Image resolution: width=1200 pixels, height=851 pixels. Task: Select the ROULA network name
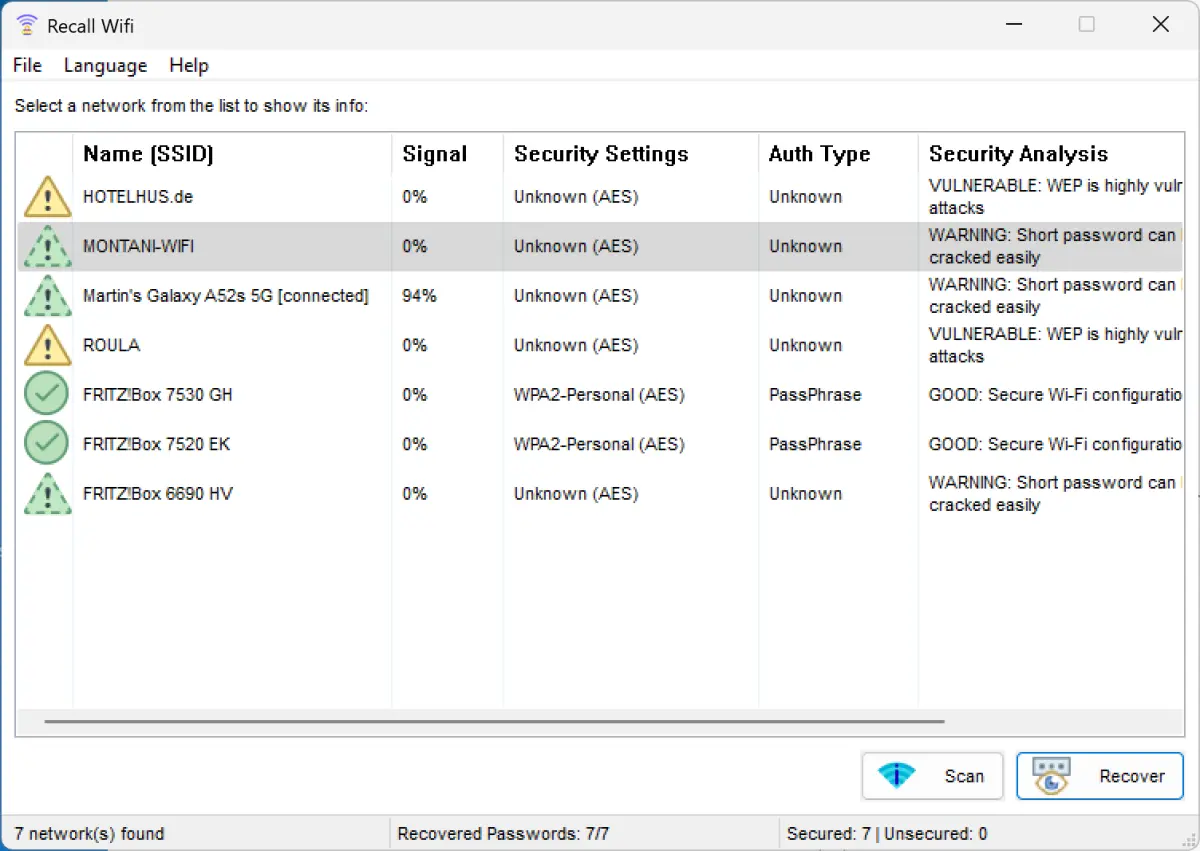(111, 345)
